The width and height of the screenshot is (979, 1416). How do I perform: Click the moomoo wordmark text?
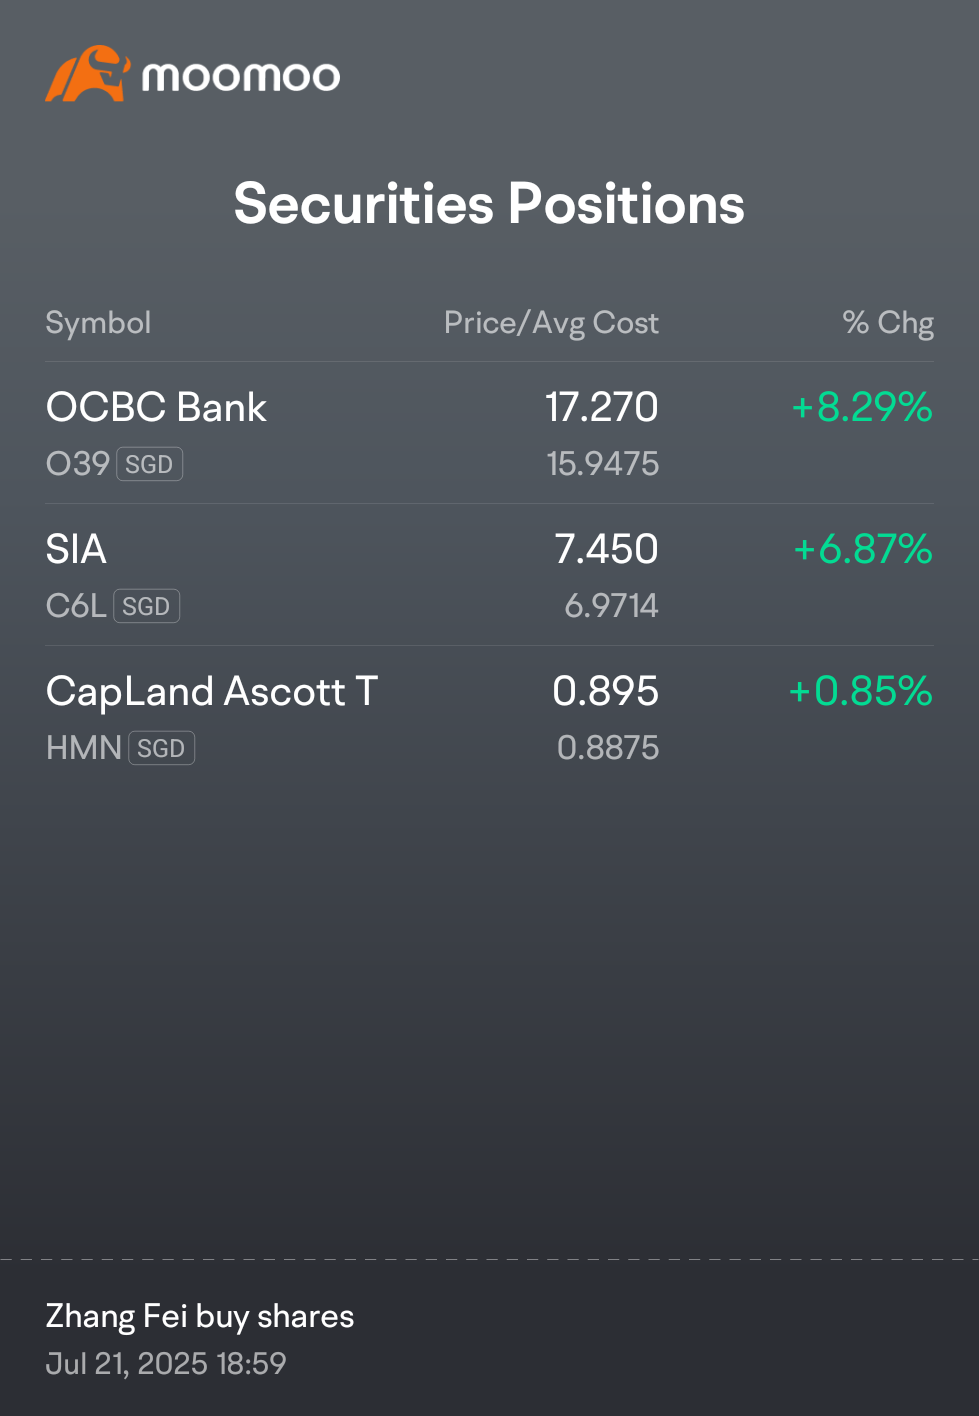pyautogui.click(x=241, y=77)
